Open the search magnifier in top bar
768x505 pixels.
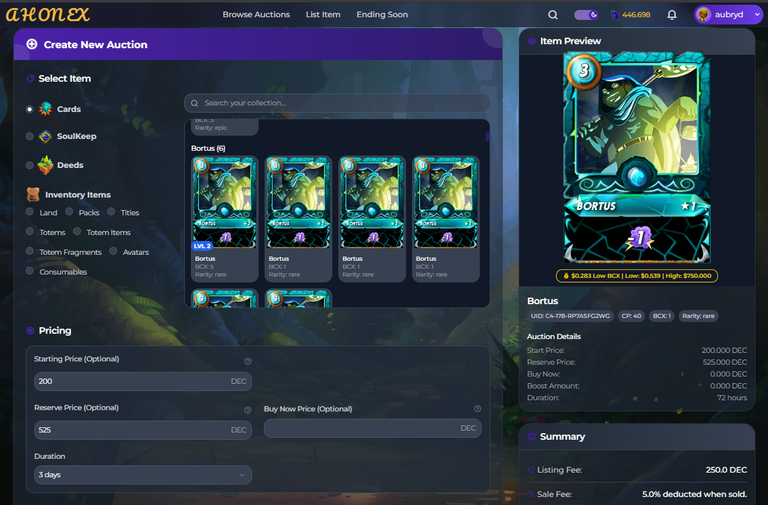pos(552,15)
